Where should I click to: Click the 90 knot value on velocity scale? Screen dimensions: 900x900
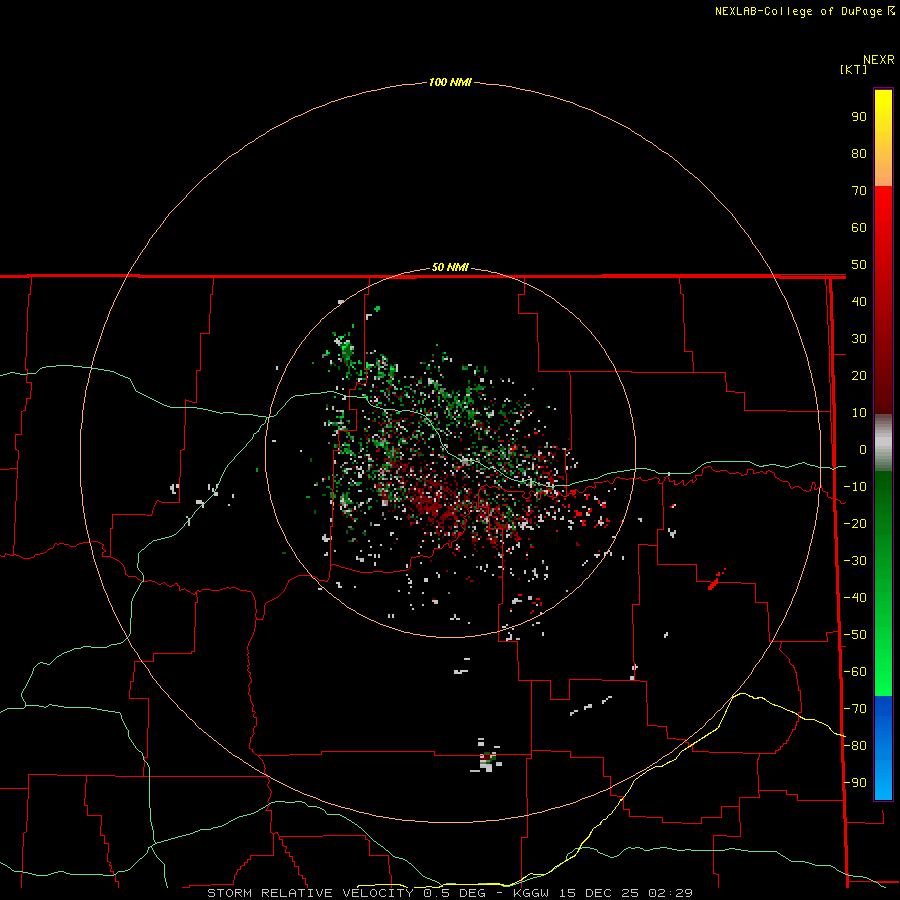(859, 117)
